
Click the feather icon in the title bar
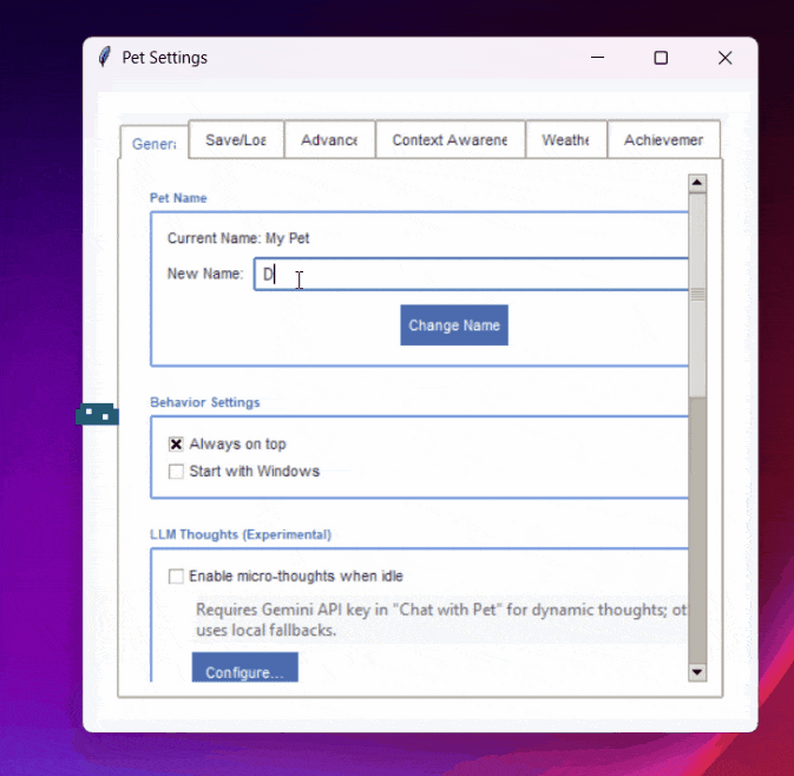click(x=104, y=57)
